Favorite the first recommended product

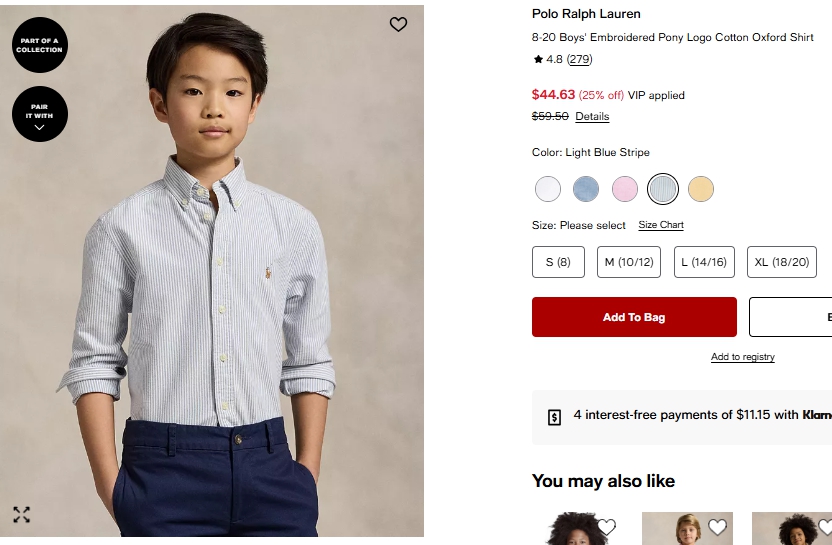tap(606, 527)
